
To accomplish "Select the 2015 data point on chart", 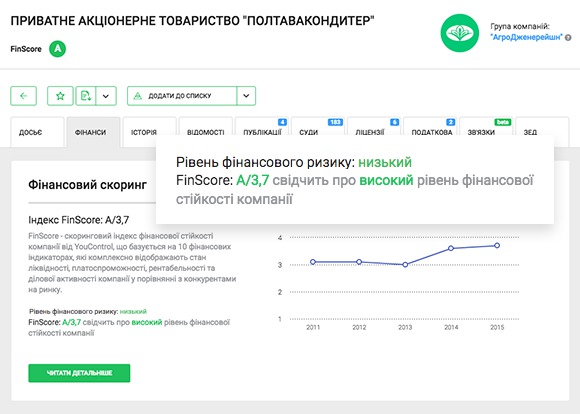I will coord(497,245).
